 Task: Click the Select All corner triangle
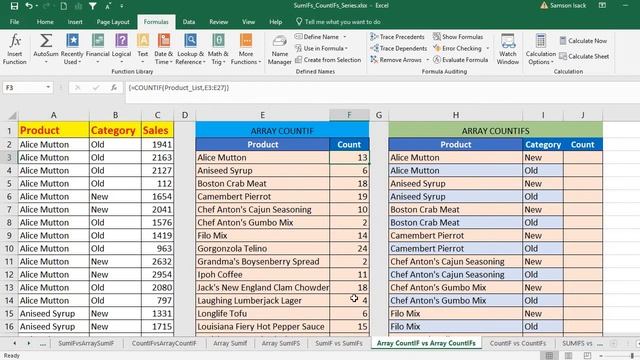(12, 116)
